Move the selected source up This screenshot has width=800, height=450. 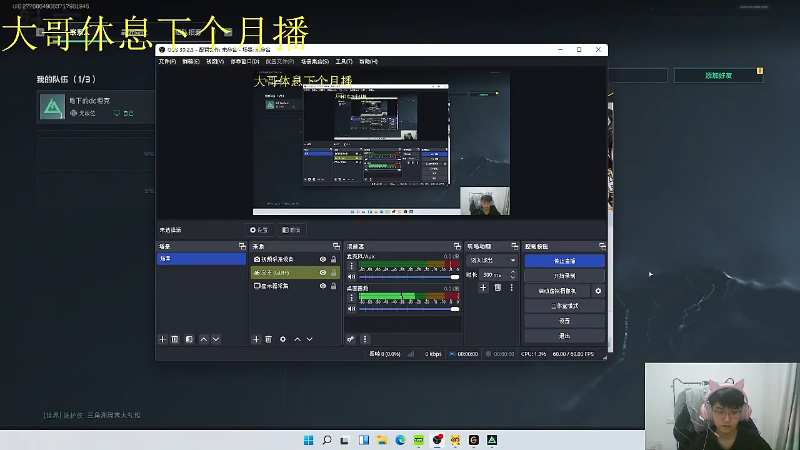click(x=297, y=339)
